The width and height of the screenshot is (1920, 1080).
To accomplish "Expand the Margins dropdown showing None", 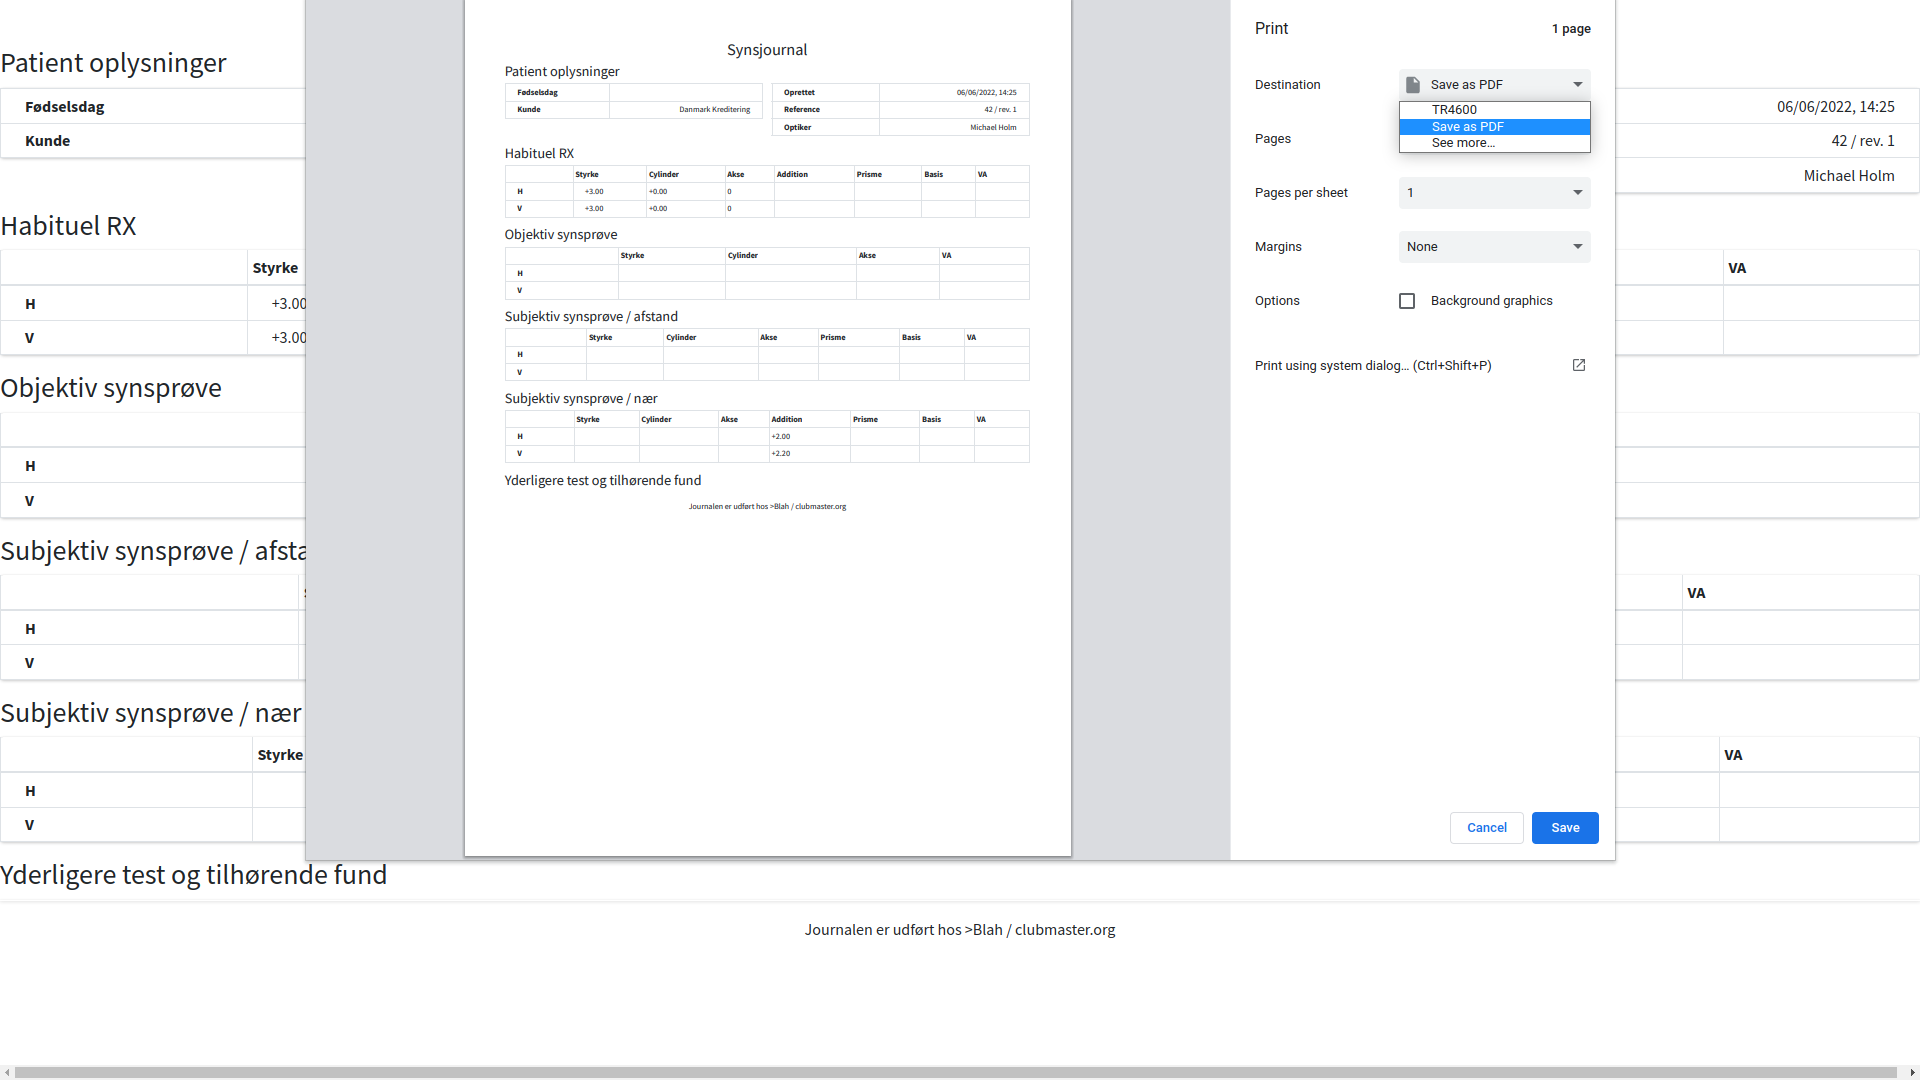I will [x=1494, y=247].
